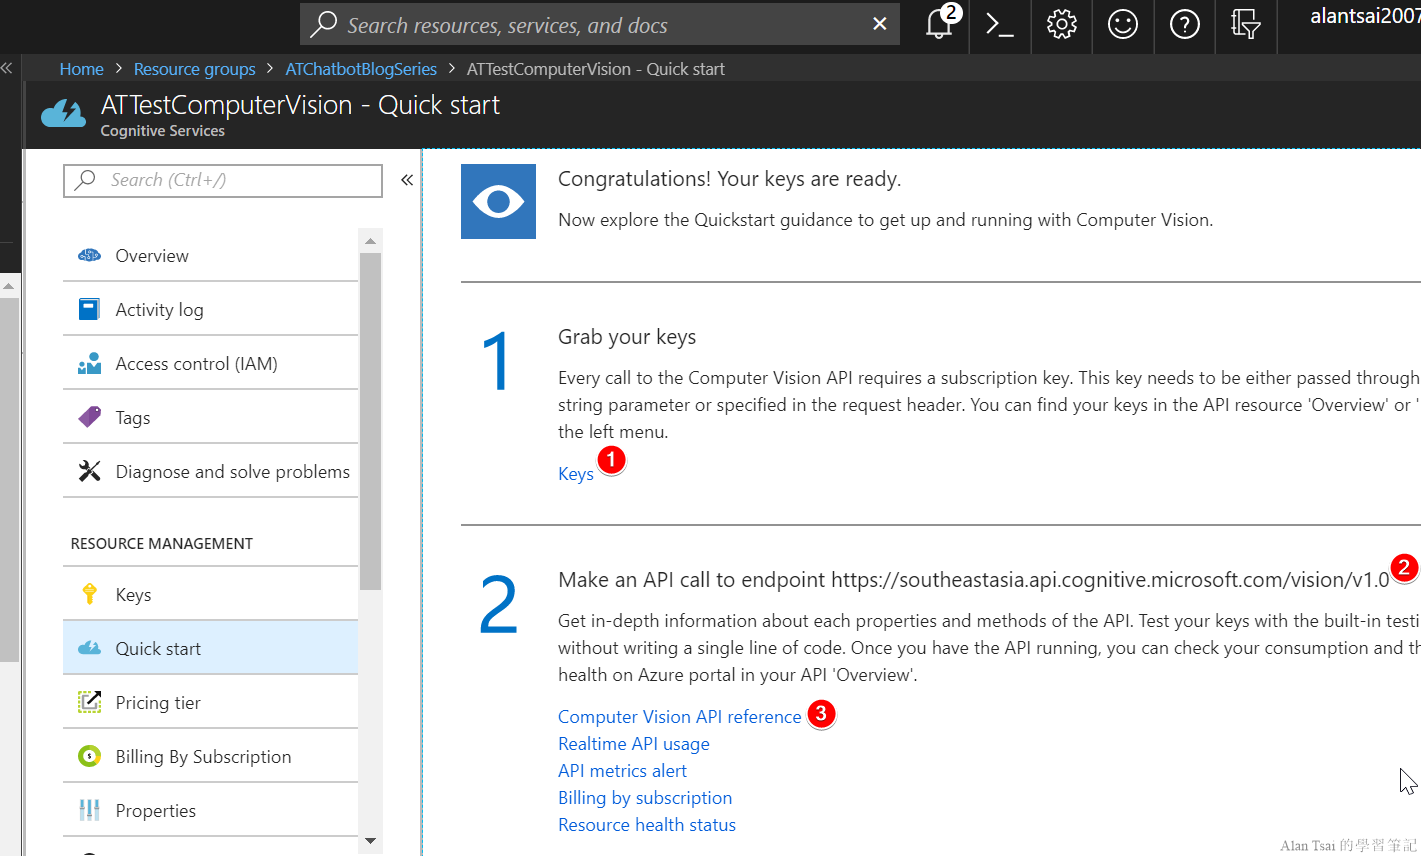Expand the portal left sidebar chevrons
Image resolution: width=1421 pixels, height=856 pixels.
click(x=6, y=68)
